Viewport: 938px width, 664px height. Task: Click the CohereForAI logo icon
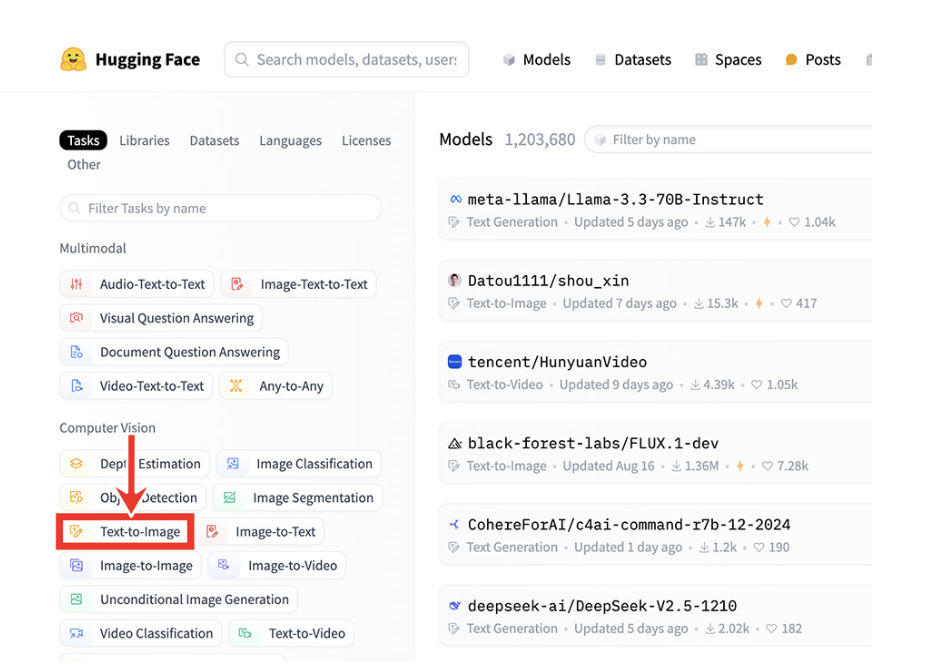455,525
